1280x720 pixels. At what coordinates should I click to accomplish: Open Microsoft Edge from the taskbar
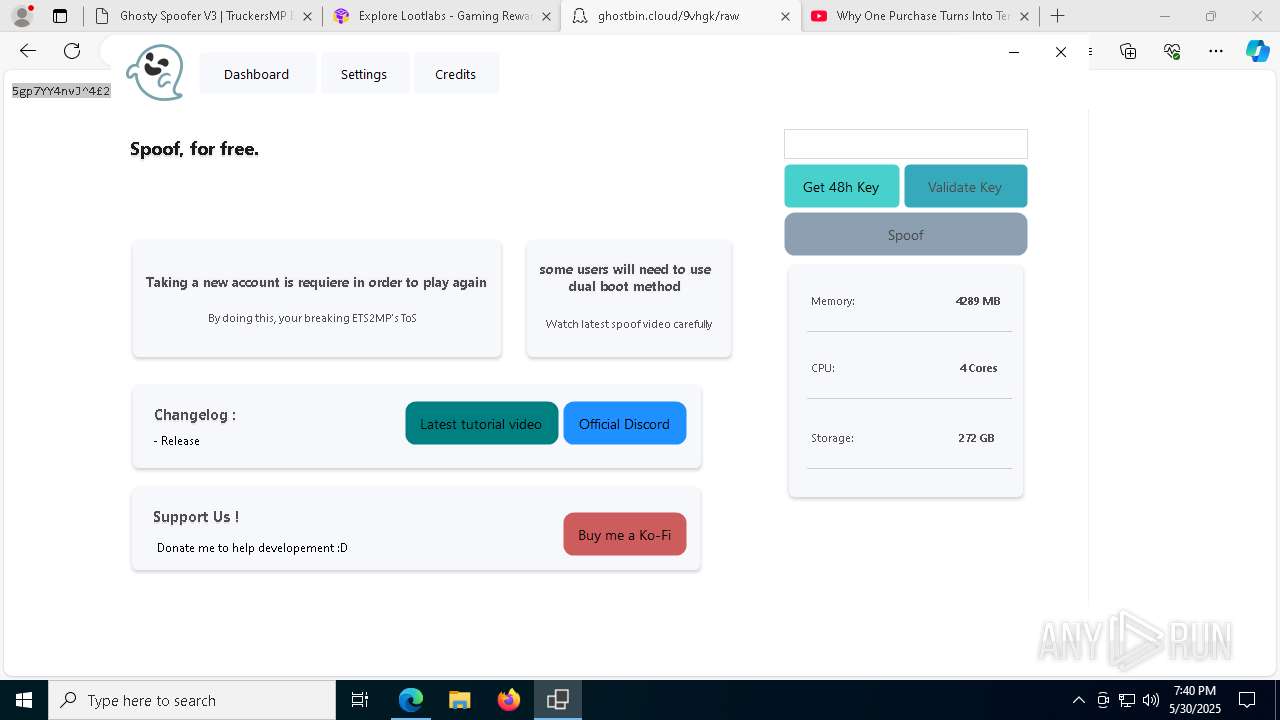coord(411,700)
